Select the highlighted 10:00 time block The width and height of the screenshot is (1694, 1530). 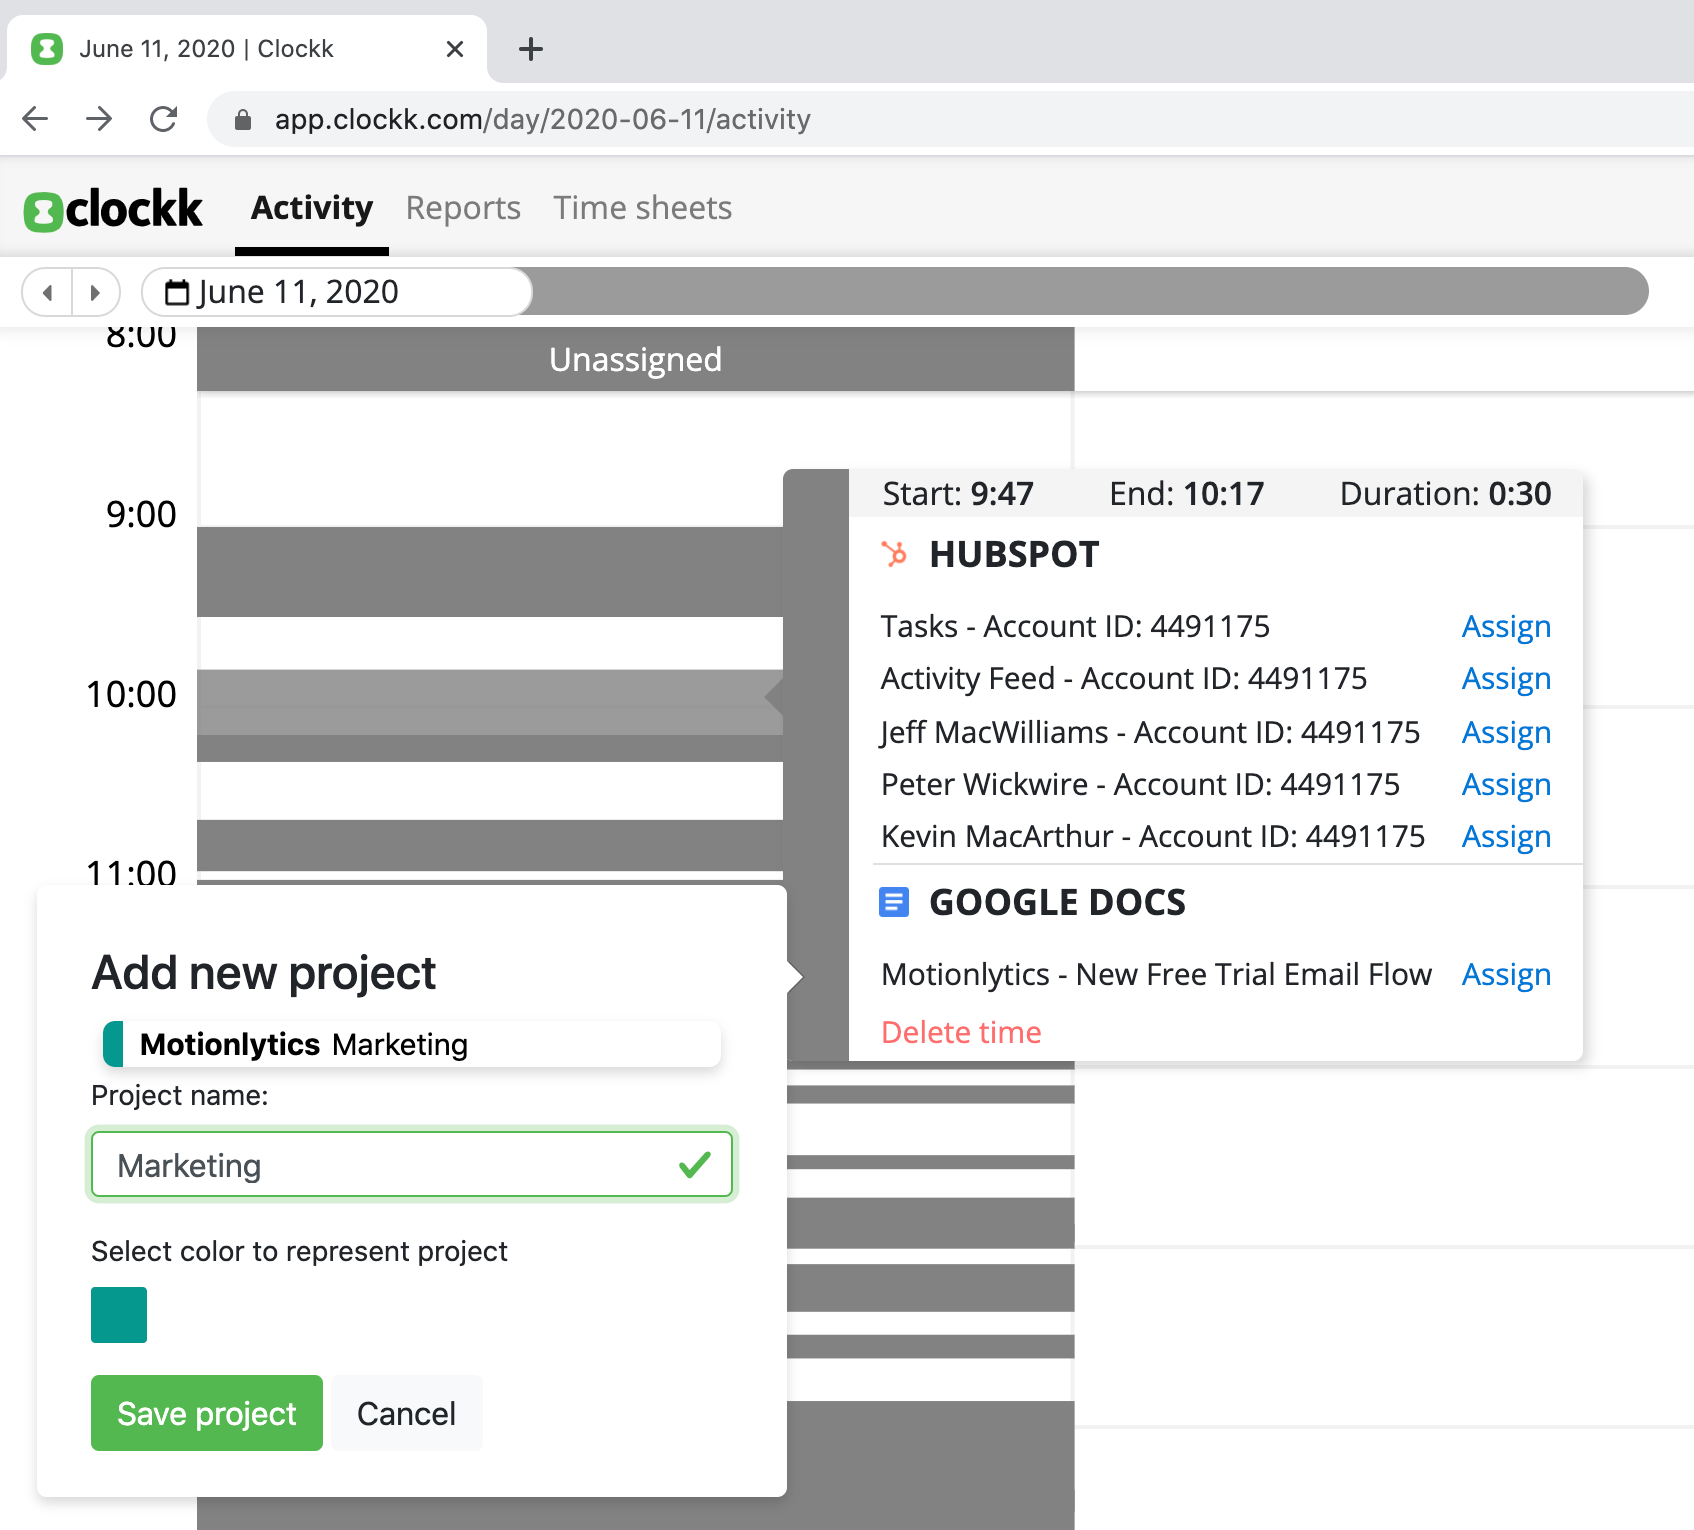point(490,702)
